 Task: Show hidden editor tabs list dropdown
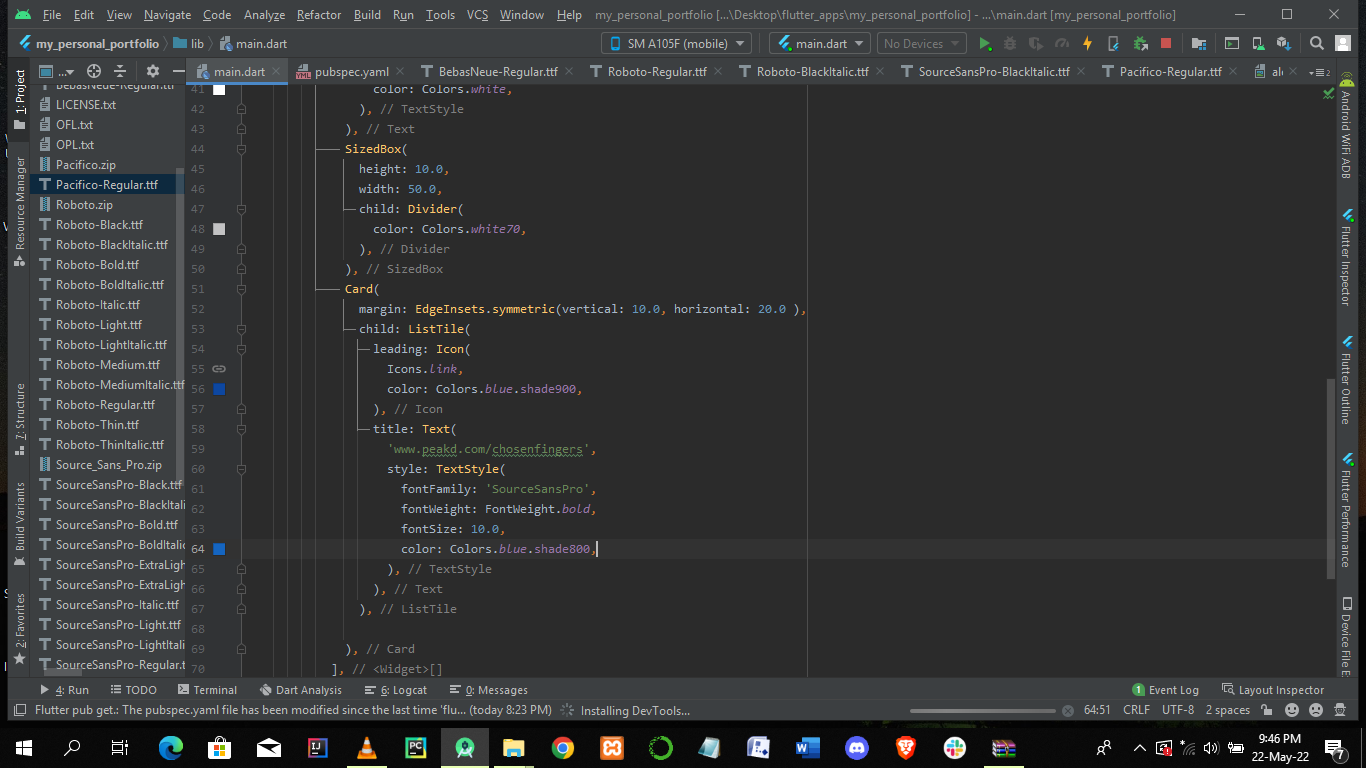coord(1321,72)
